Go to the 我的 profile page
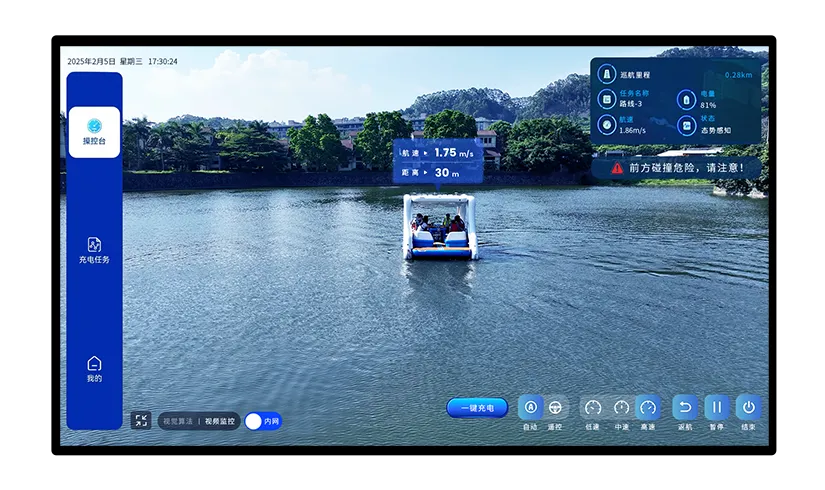 [x=94, y=369]
